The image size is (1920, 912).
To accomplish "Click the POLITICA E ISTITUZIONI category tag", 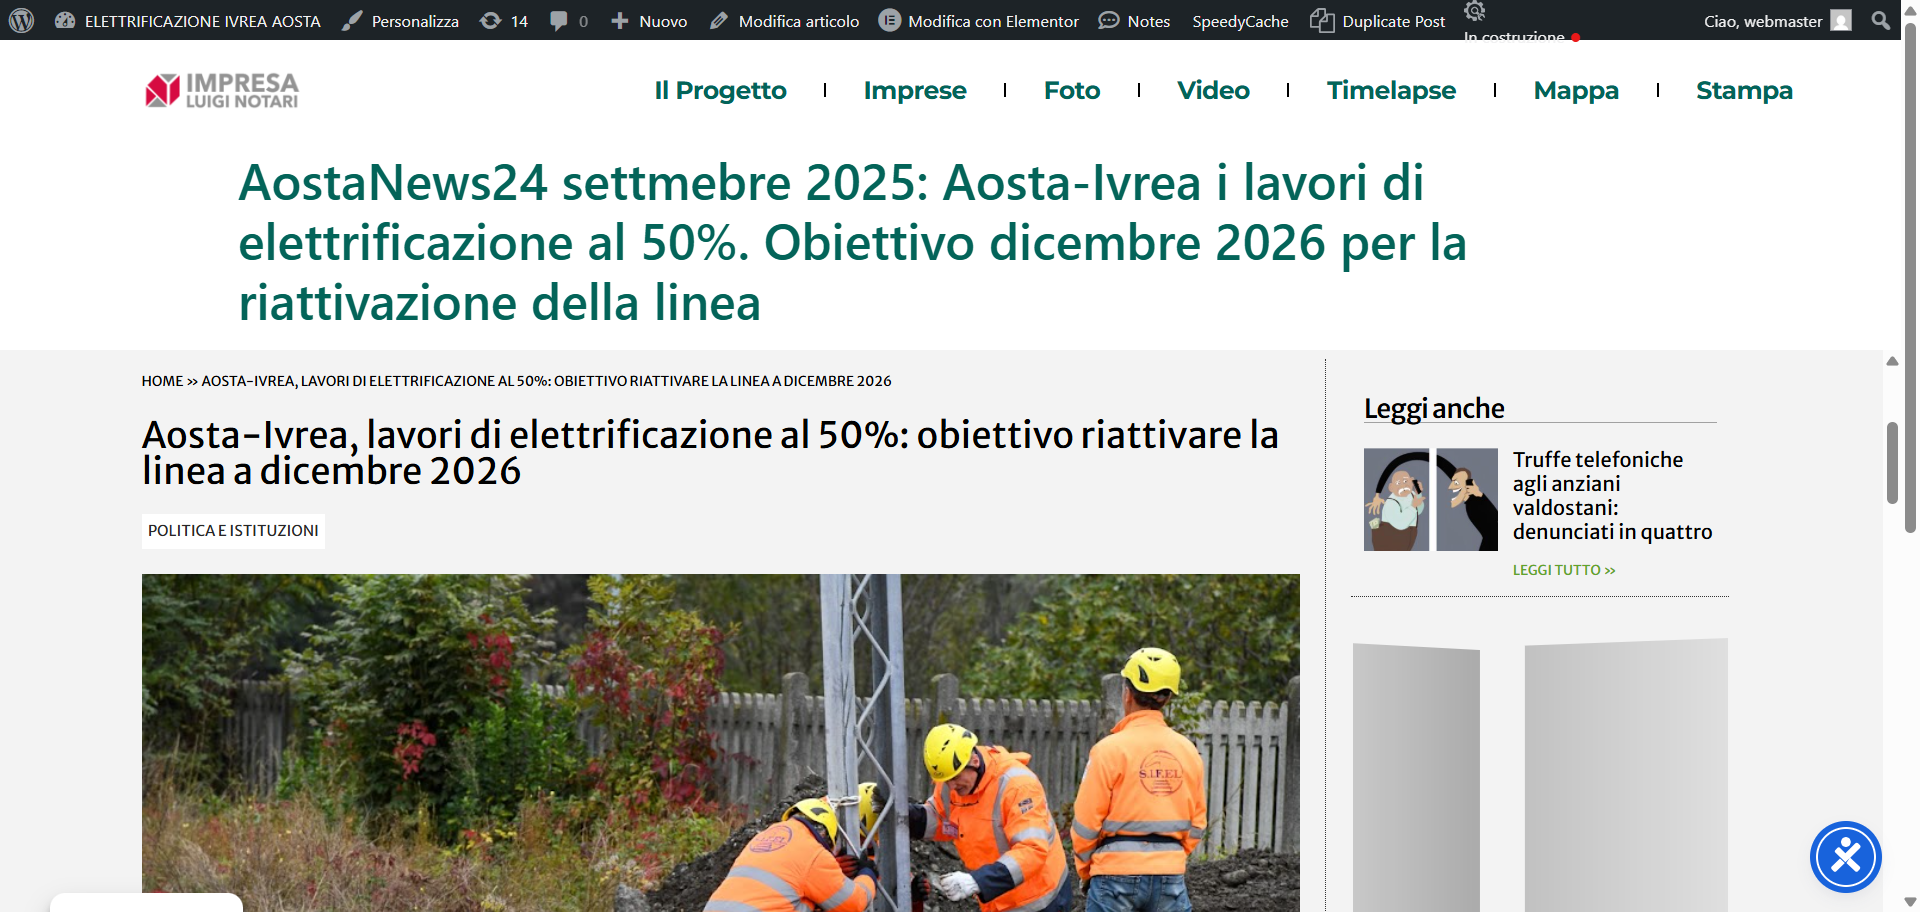I will pos(233,531).
